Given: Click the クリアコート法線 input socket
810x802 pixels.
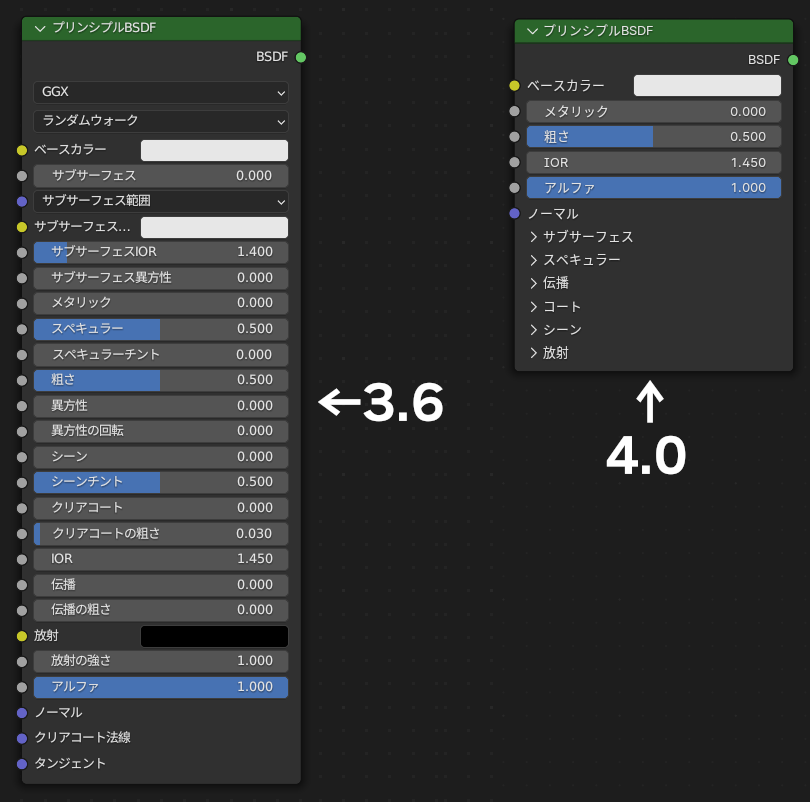Looking at the screenshot, I should (22, 738).
